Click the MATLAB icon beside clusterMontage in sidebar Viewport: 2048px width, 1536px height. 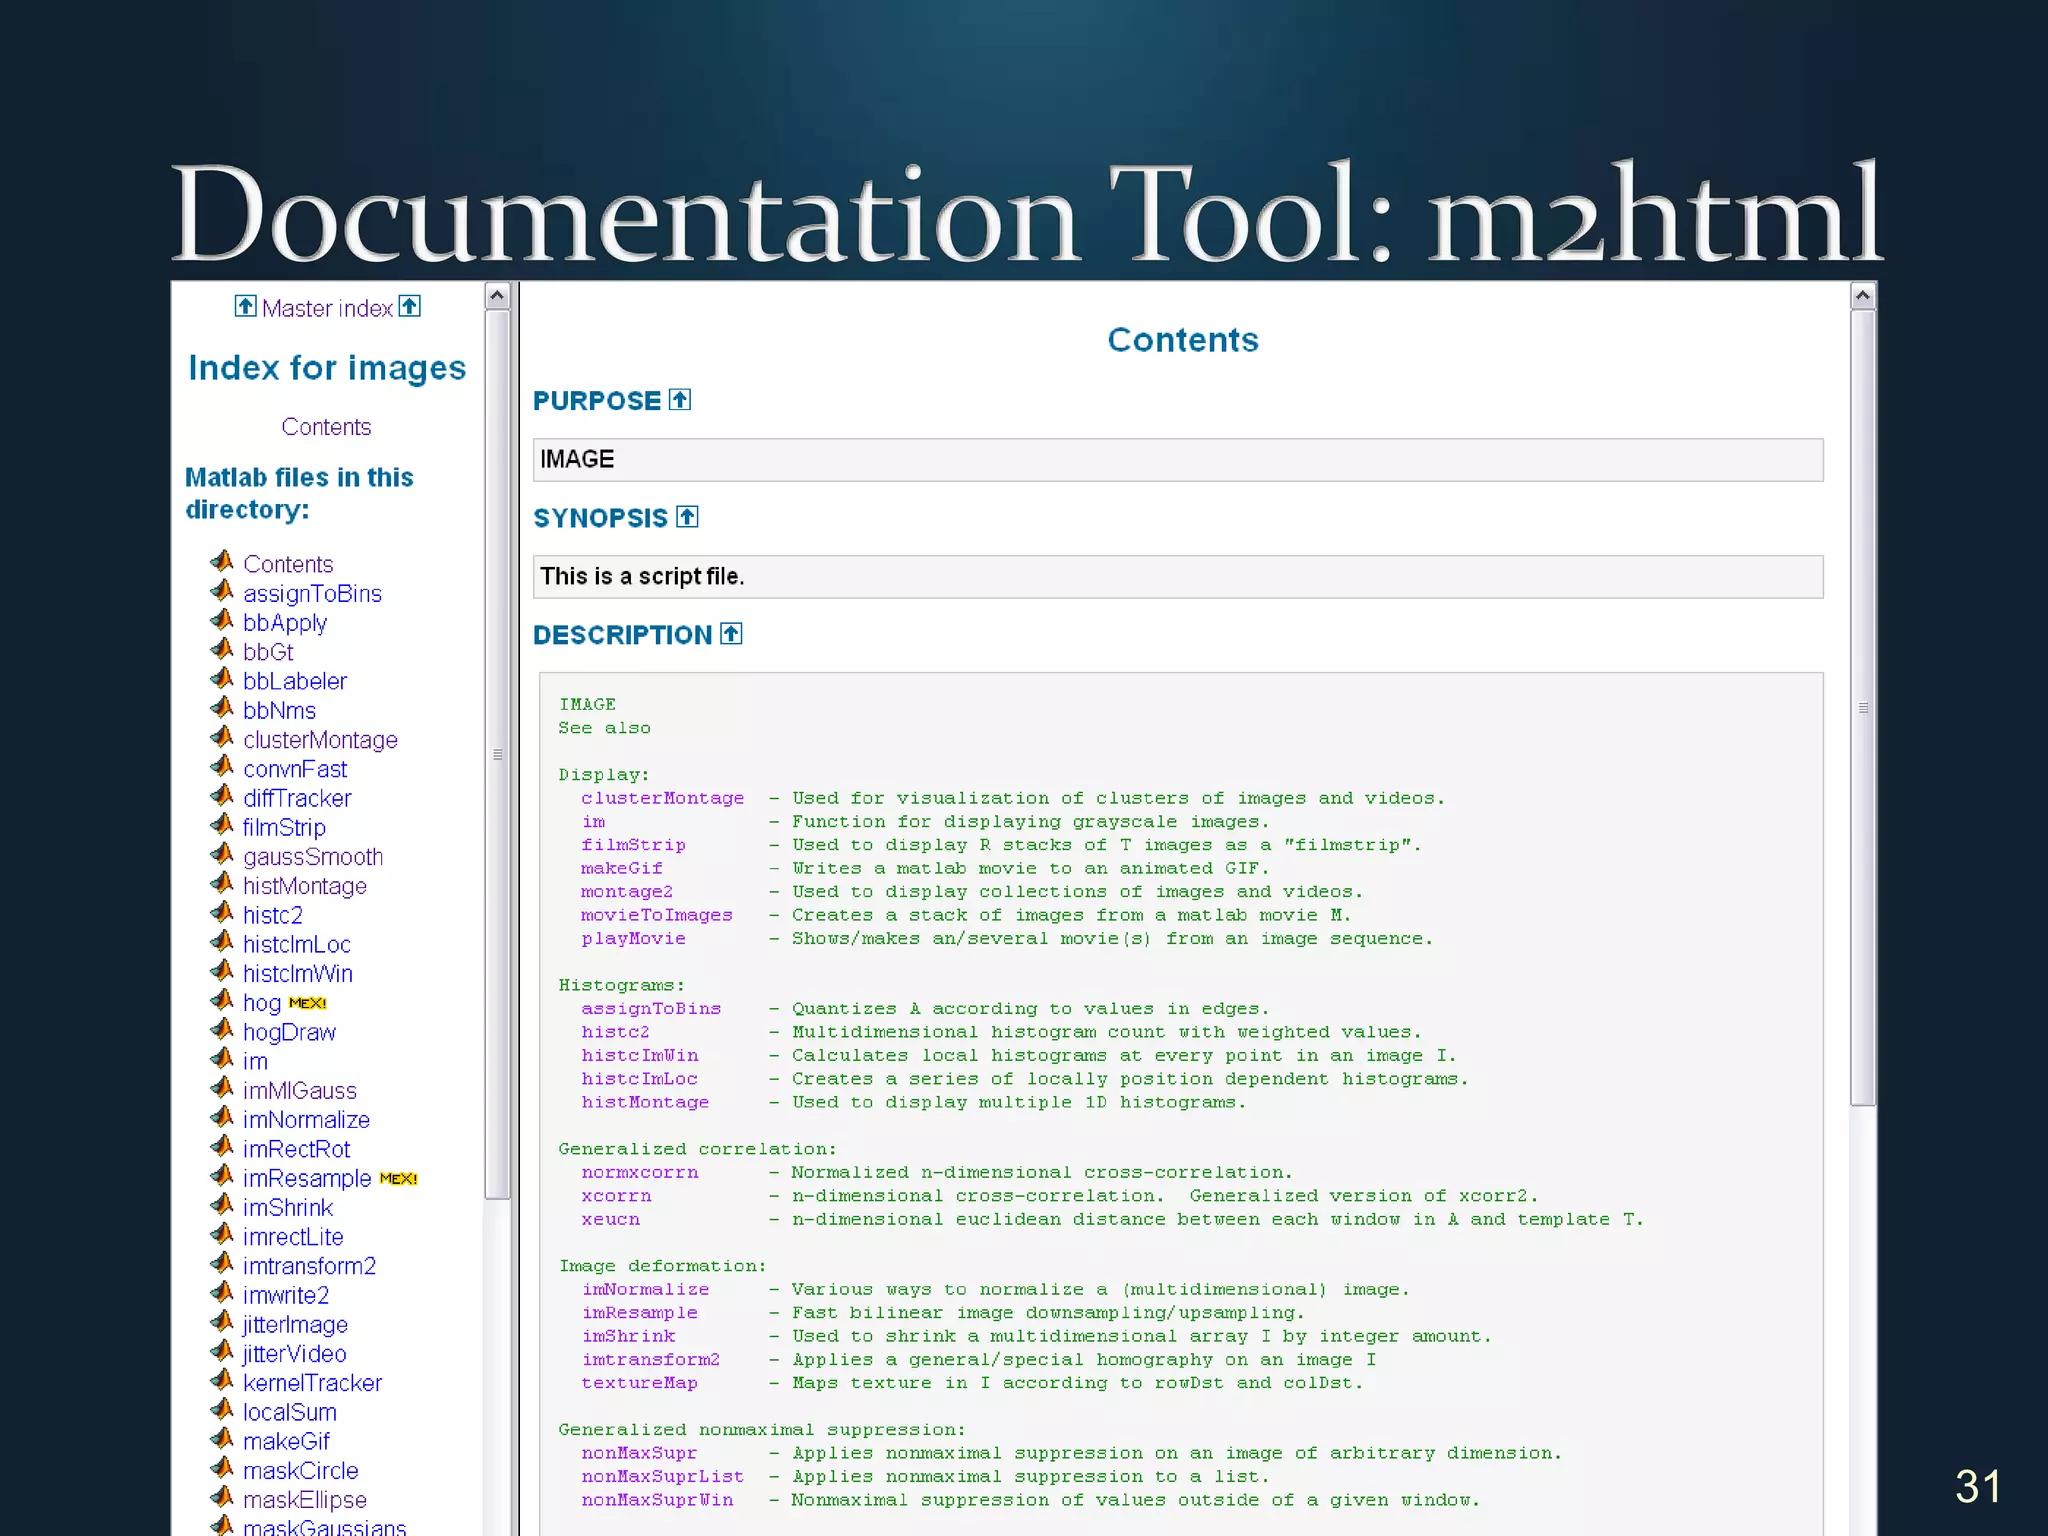(x=222, y=737)
